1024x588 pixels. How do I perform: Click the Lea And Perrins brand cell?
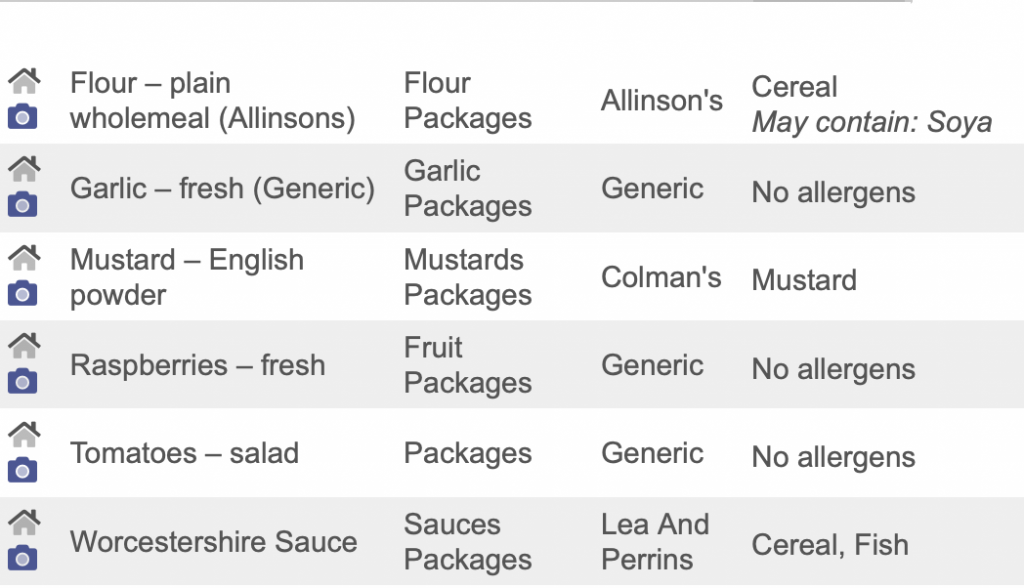click(x=655, y=542)
